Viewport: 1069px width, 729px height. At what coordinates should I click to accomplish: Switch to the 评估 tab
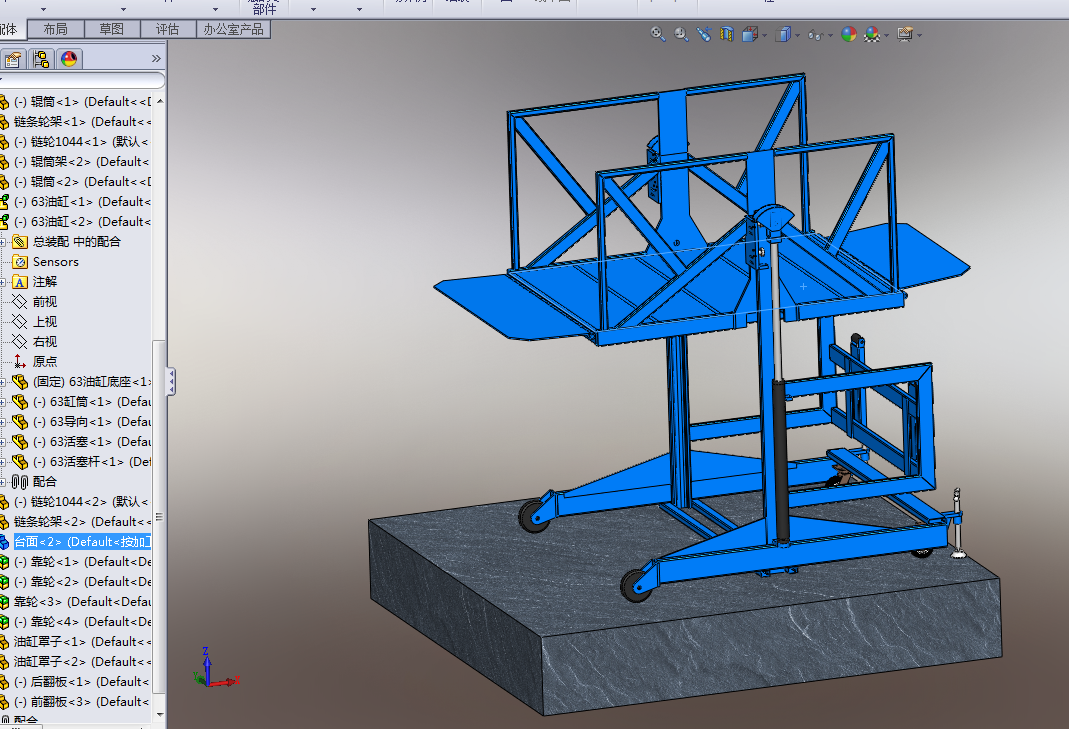(x=167, y=29)
